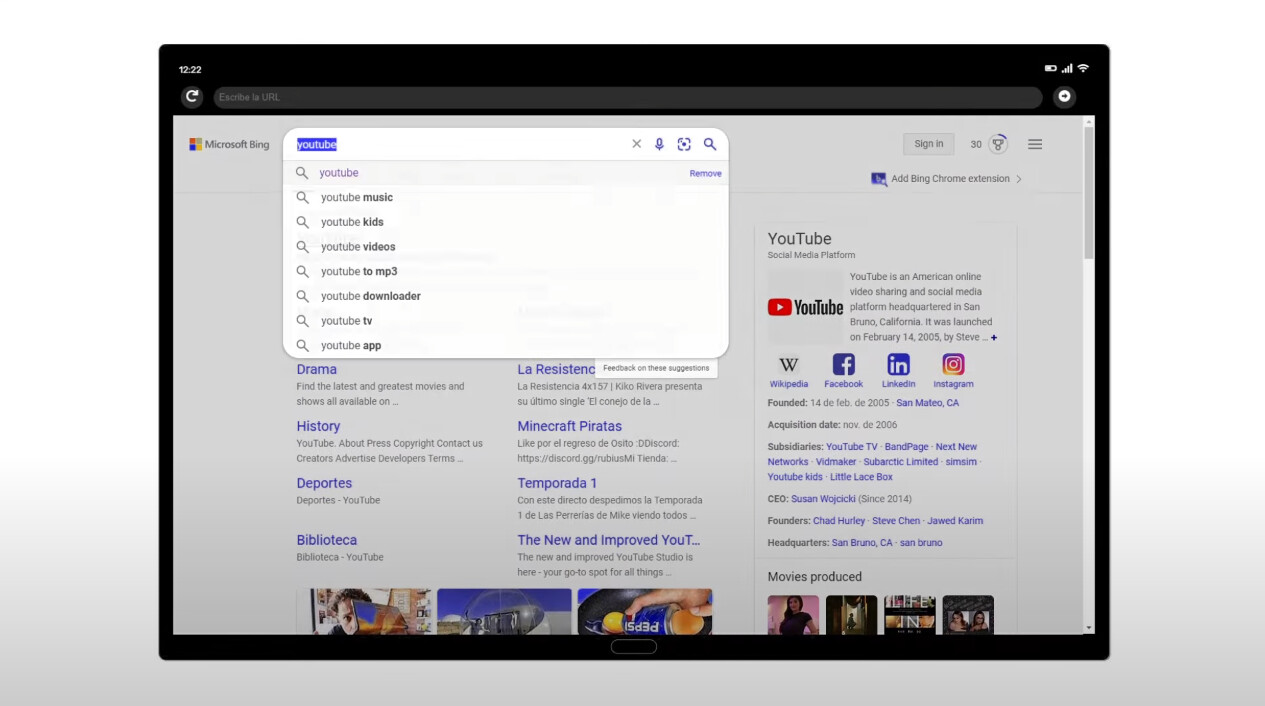This screenshot has width=1265, height=706.
Task: Click the 12:22 status bar clock
Action: point(190,70)
